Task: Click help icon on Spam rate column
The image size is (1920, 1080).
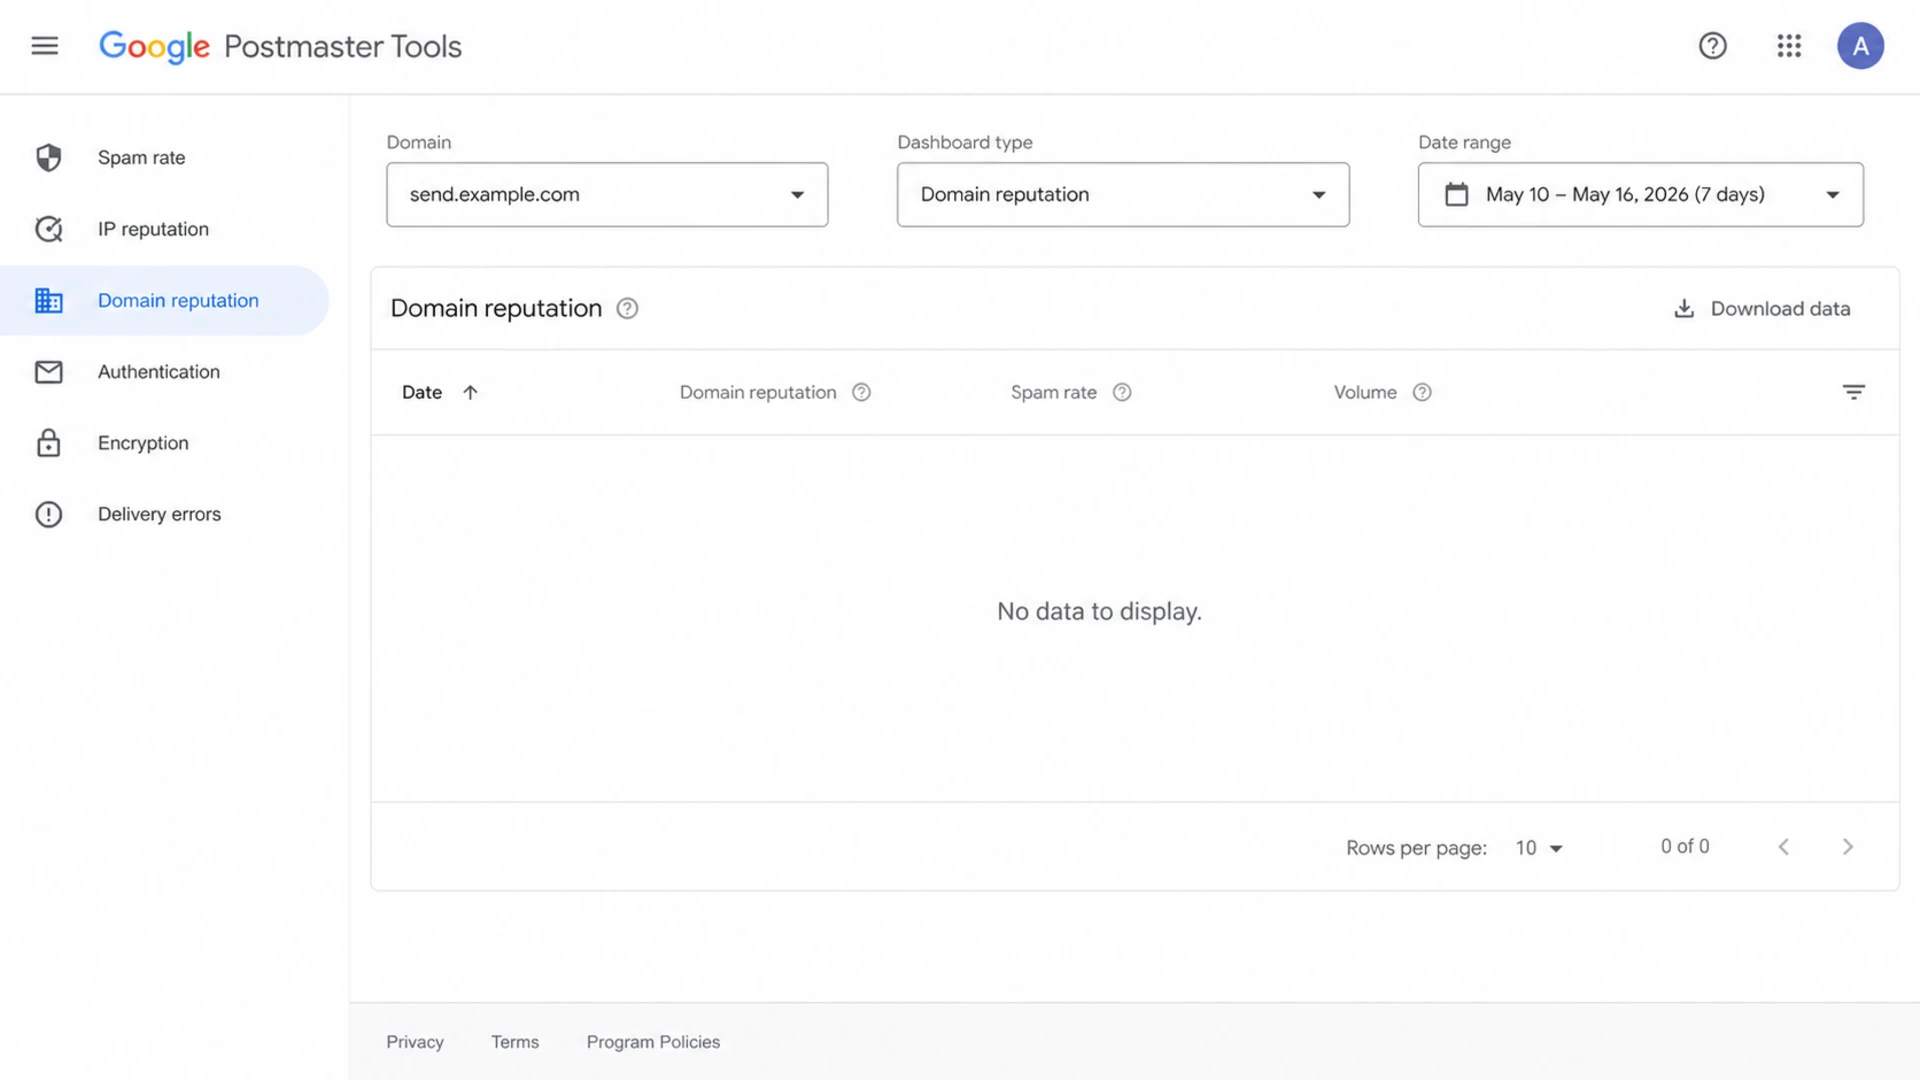Action: pyautogui.click(x=1122, y=392)
